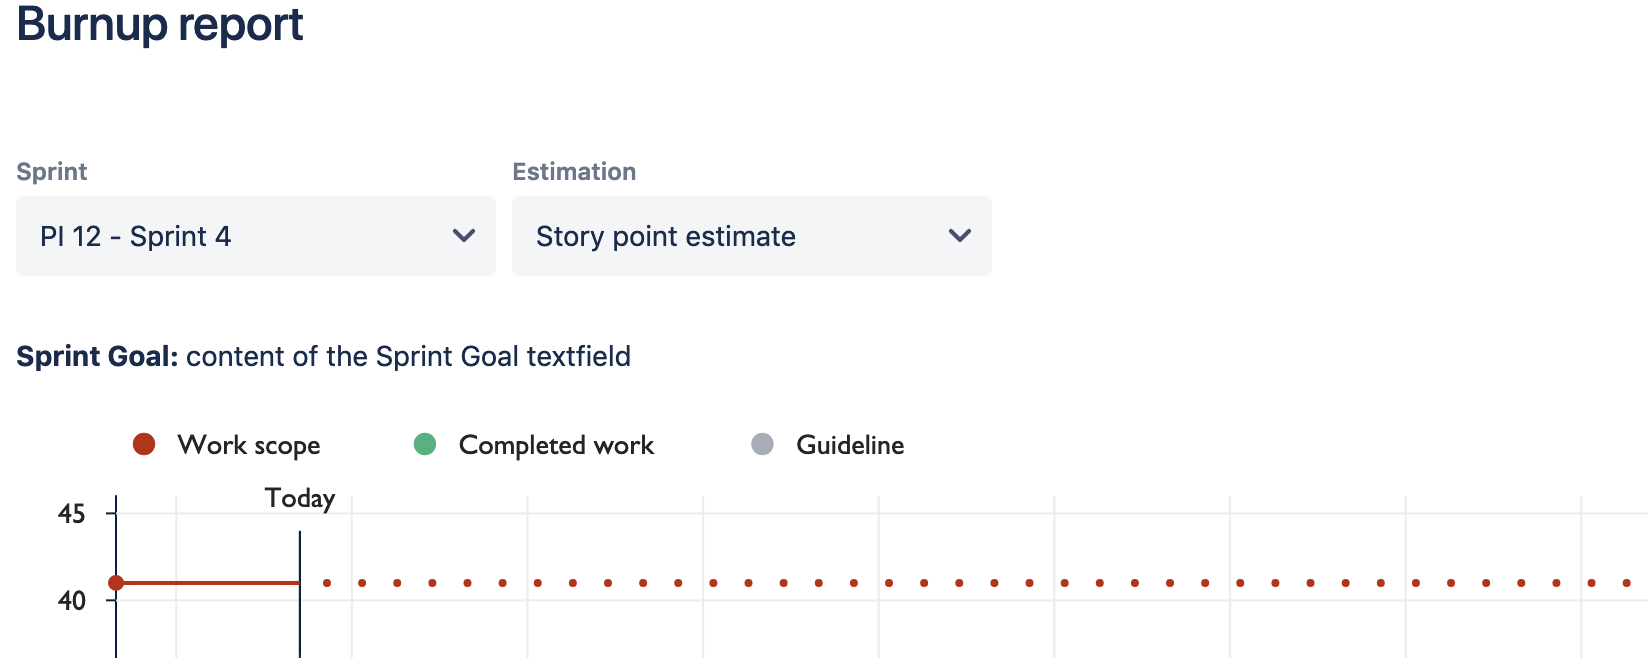This screenshot has height=658, width=1648.
Task: Open the Story point estimate dropdown
Action: [751, 236]
